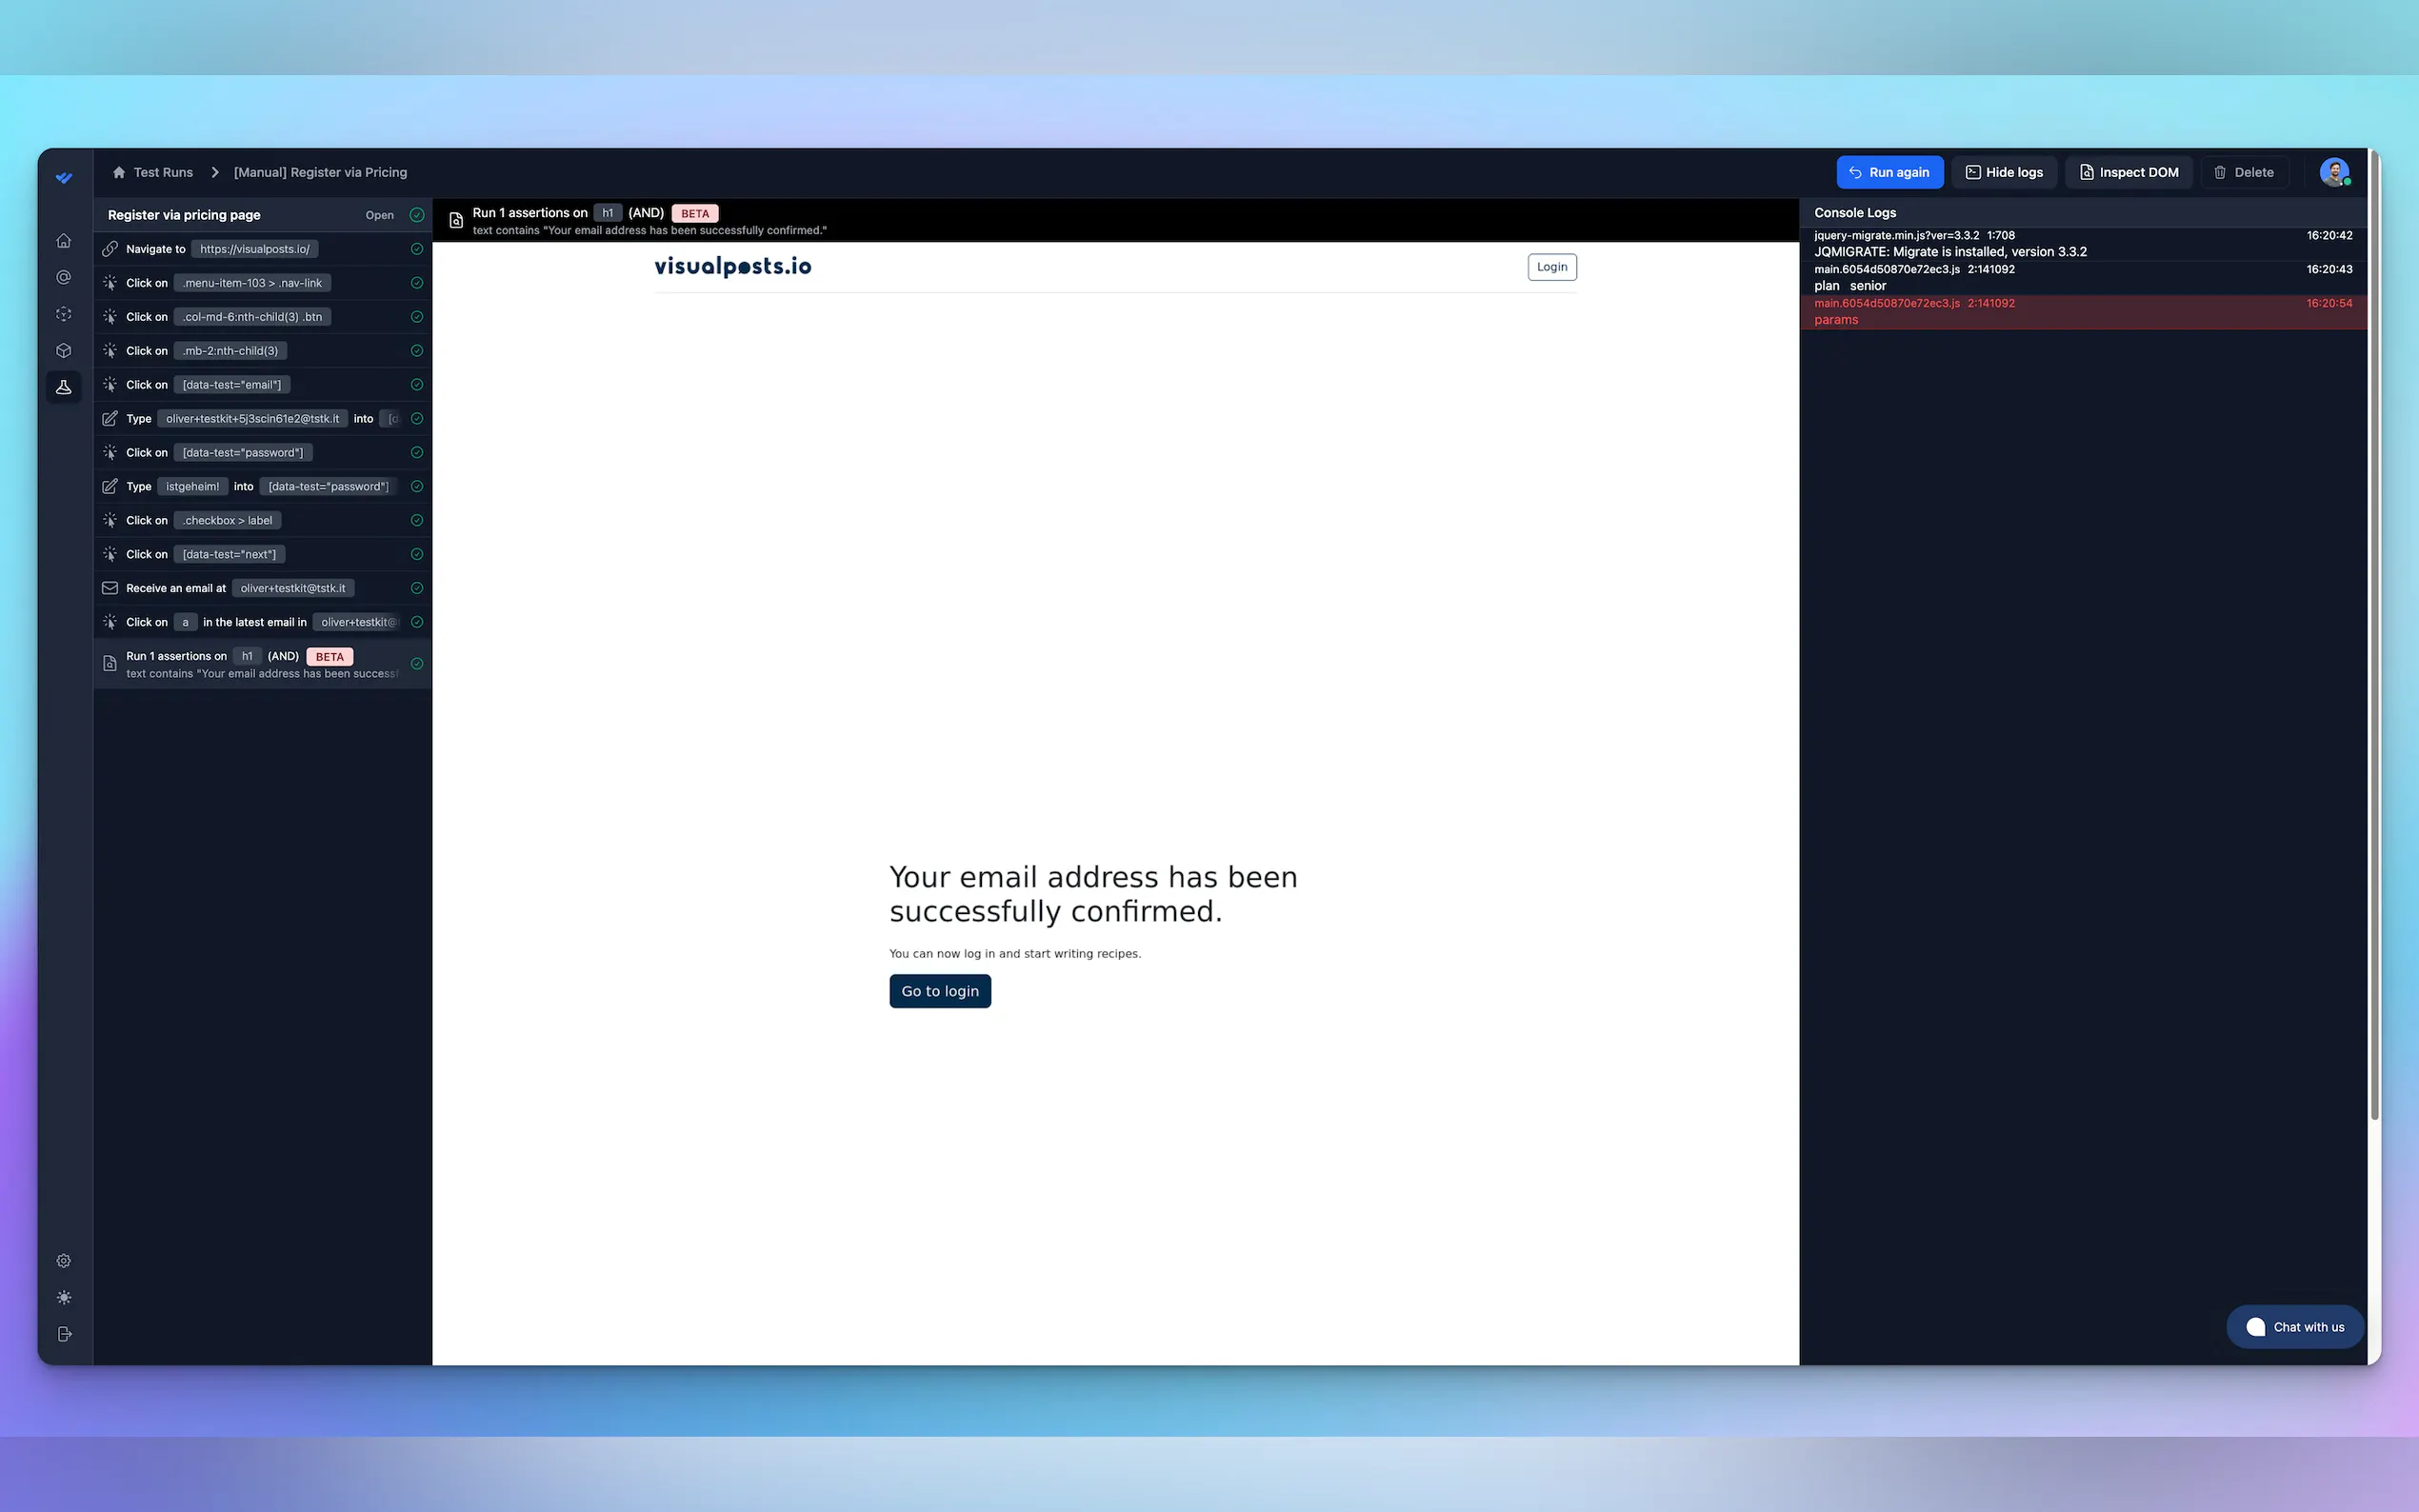Open the email @ section in sidebar
The width and height of the screenshot is (2419, 1512).
click(64, 277)
